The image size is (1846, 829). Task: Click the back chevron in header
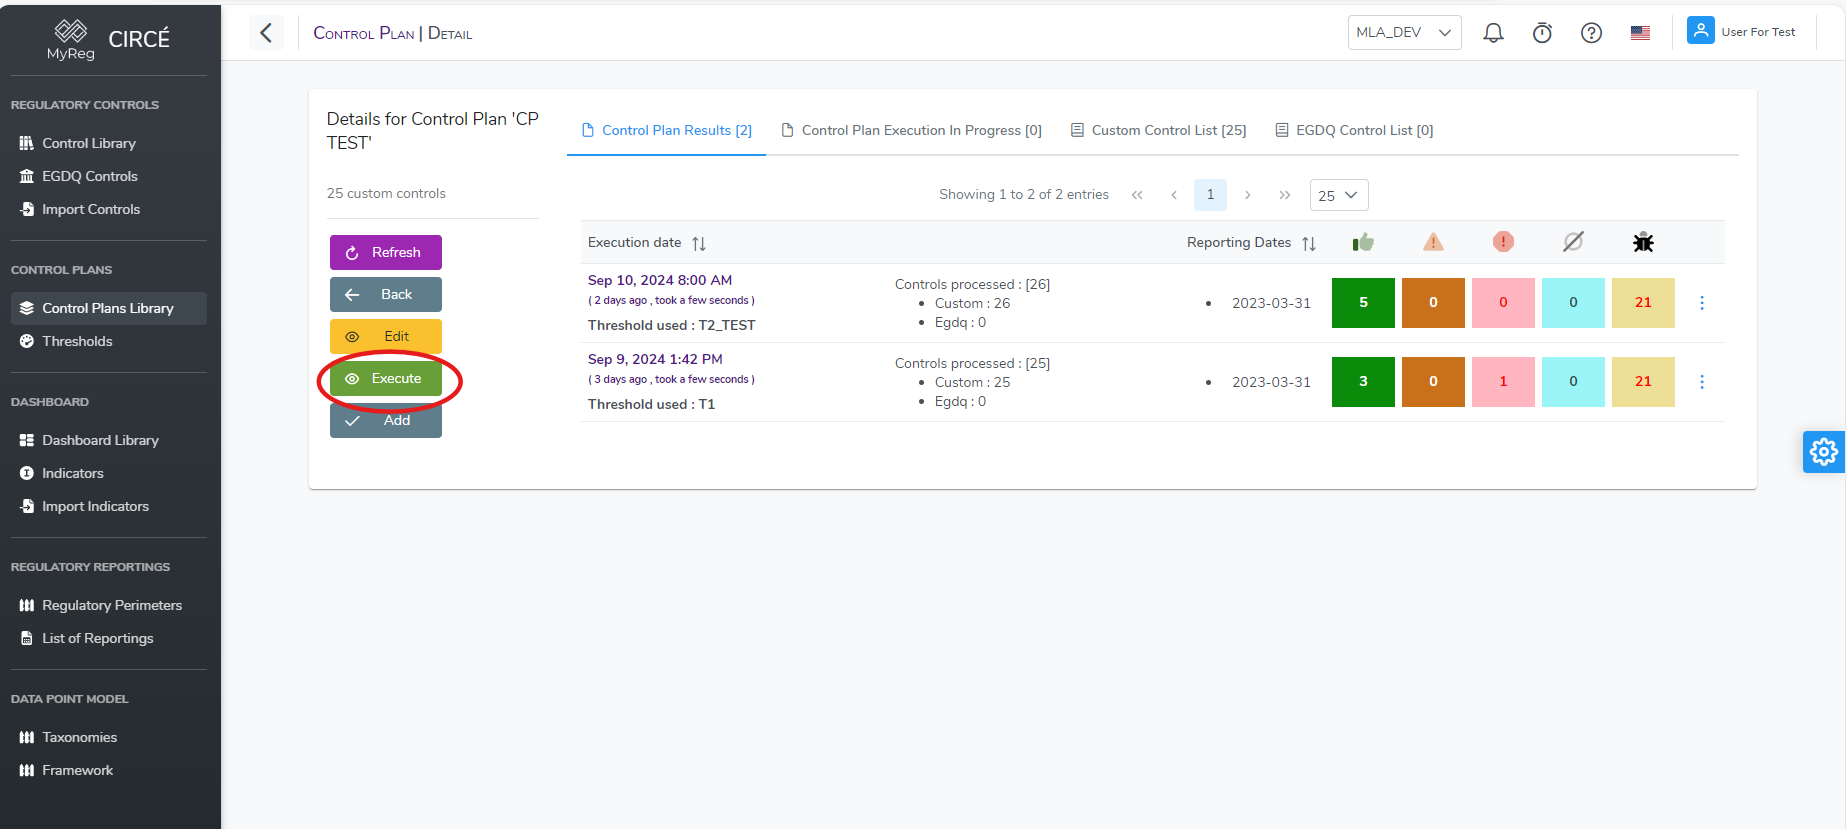click(x=266, y=33)
